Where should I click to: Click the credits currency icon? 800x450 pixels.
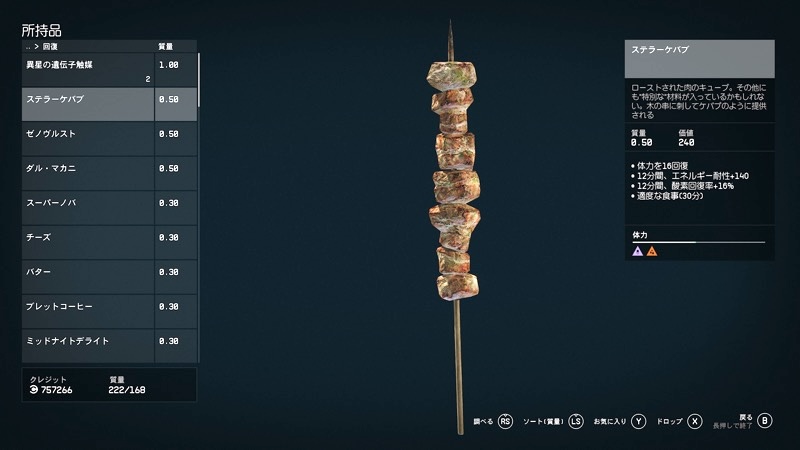click(x=34, y=390)
